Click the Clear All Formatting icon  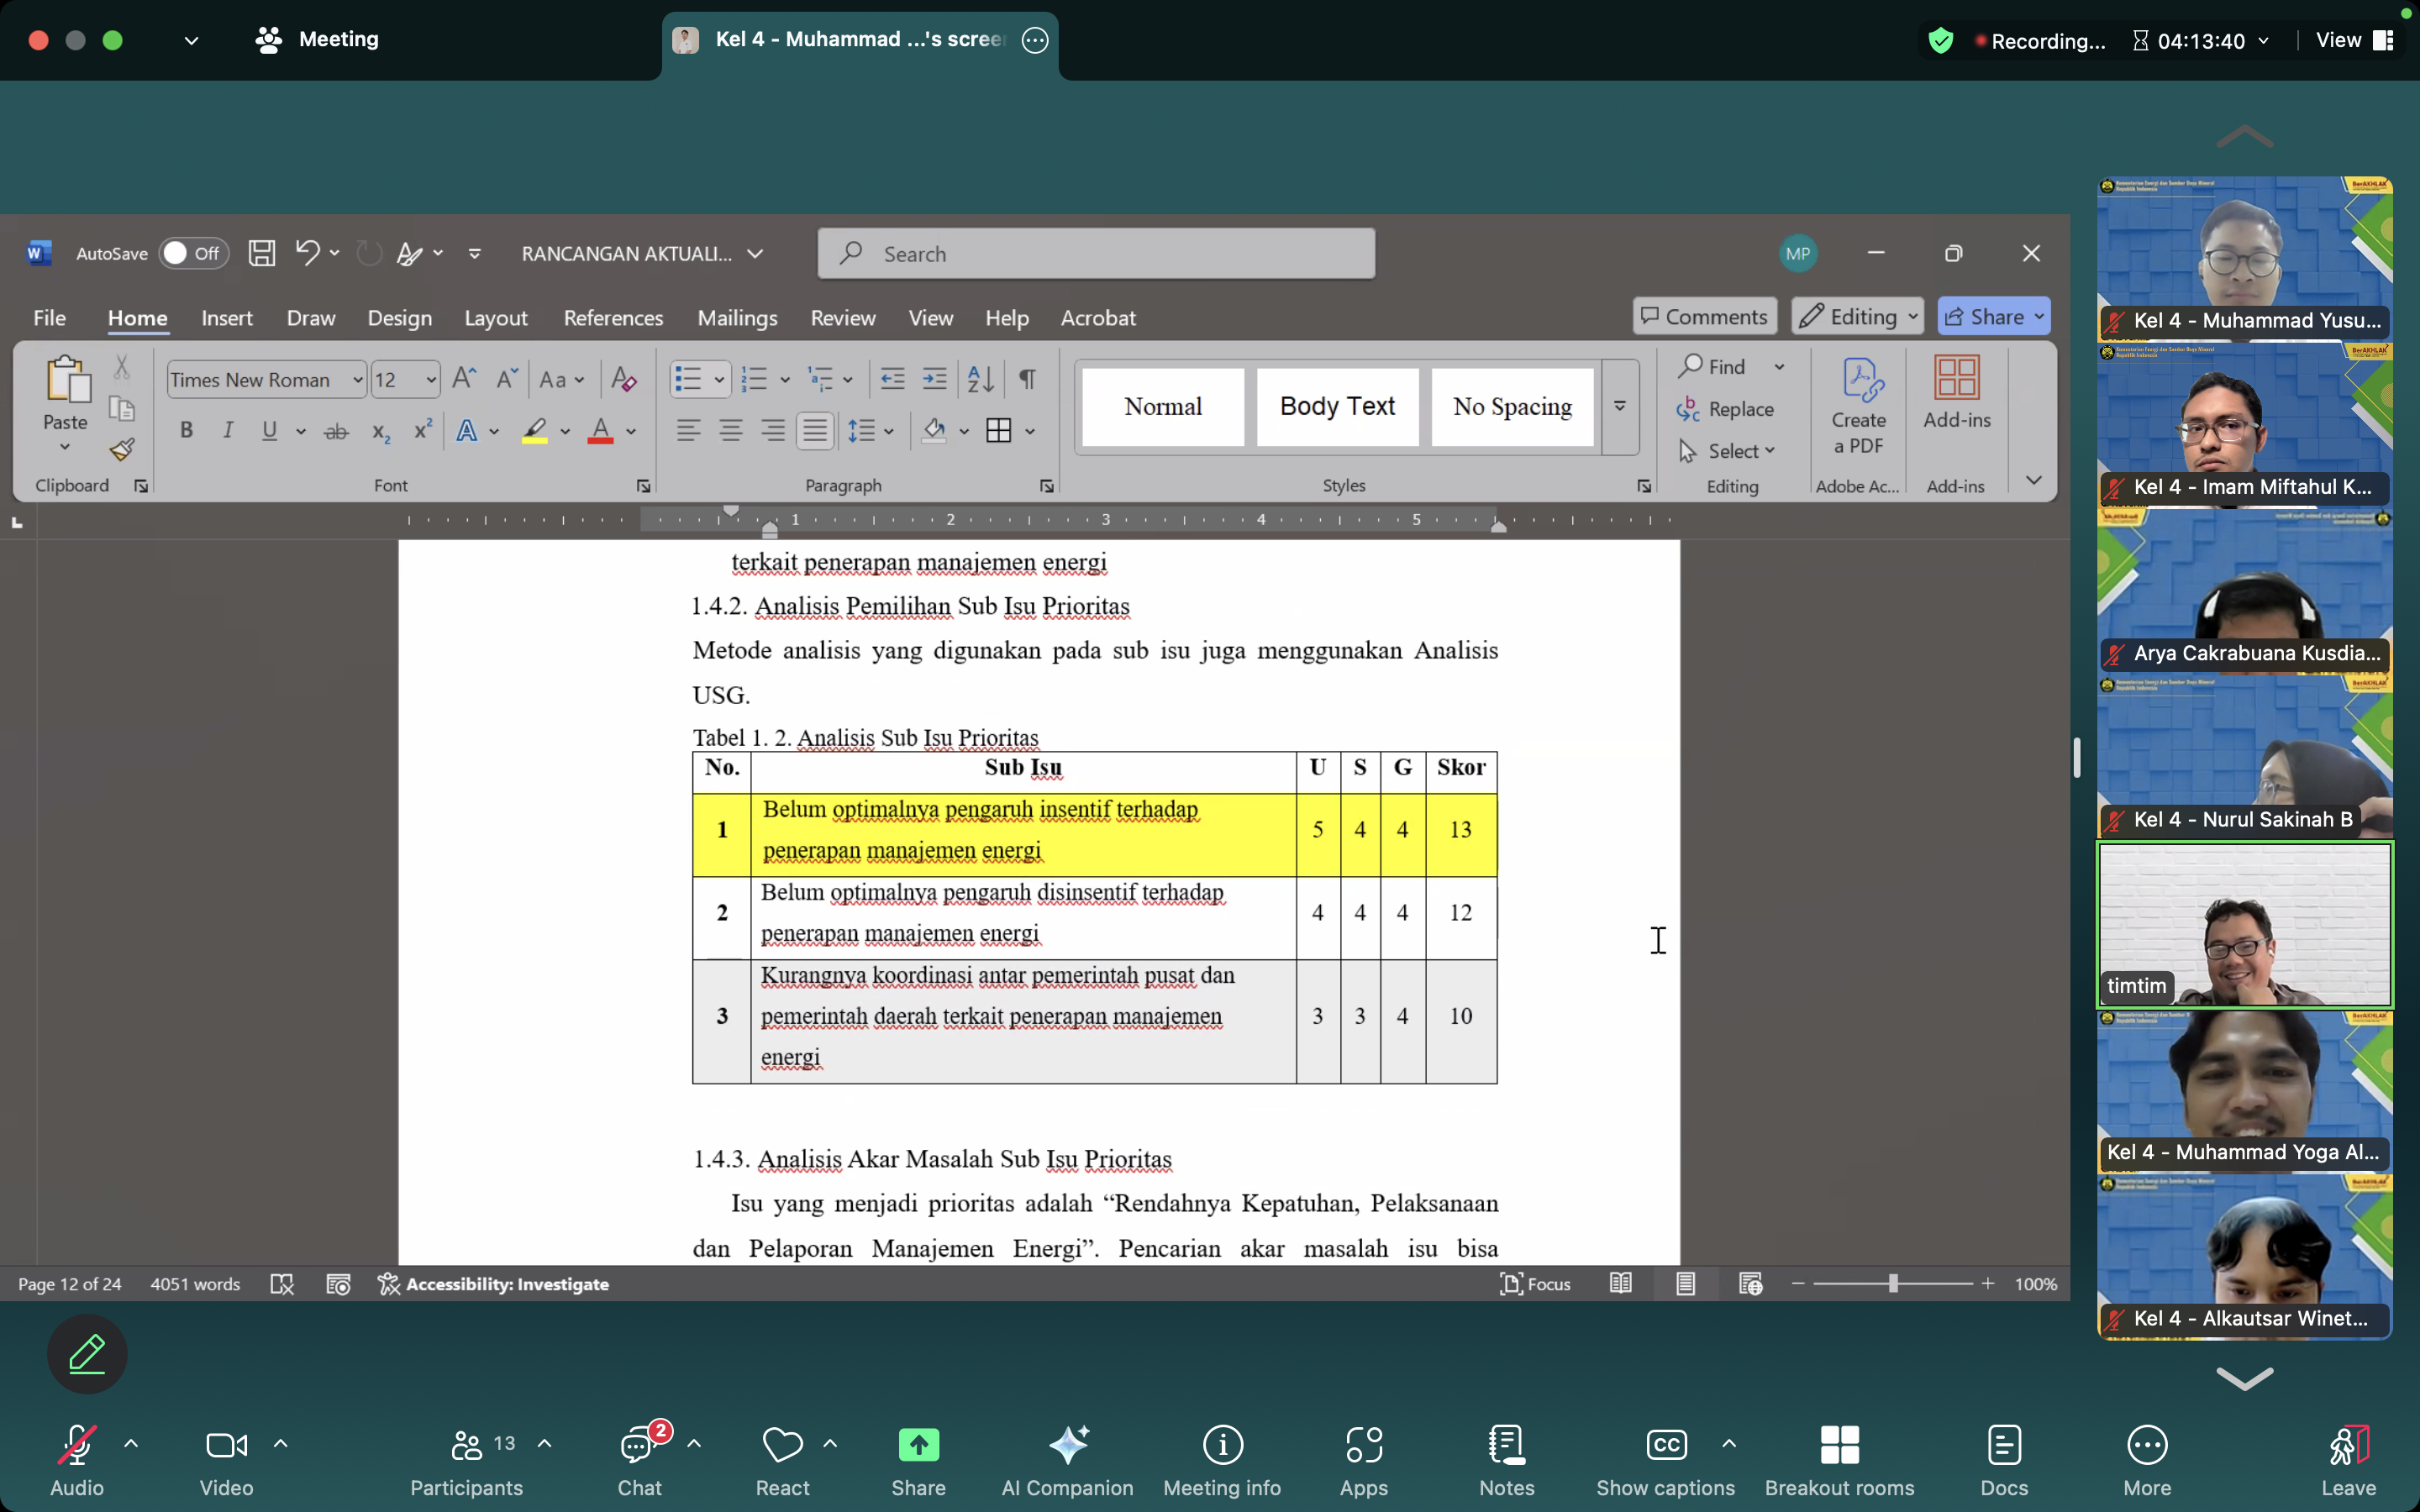pos(623,379)
